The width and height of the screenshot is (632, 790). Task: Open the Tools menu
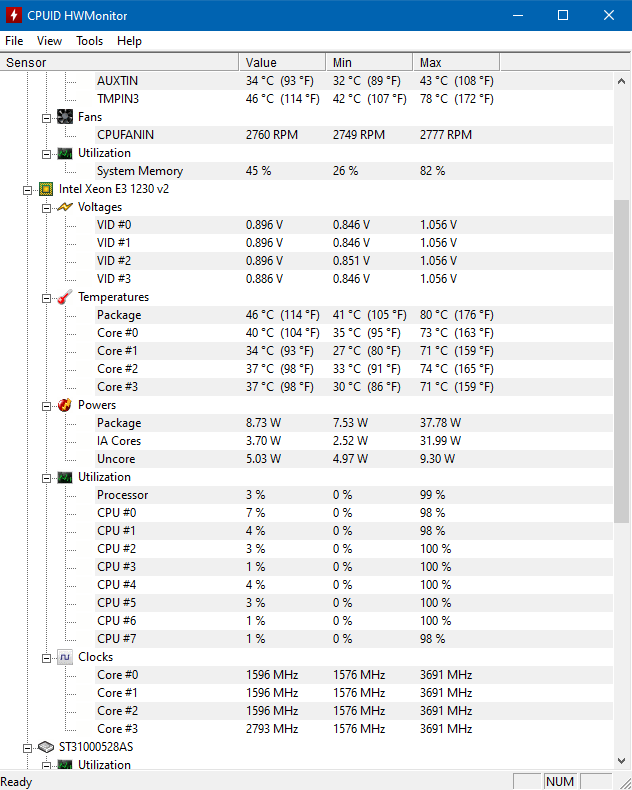[89, 41]
